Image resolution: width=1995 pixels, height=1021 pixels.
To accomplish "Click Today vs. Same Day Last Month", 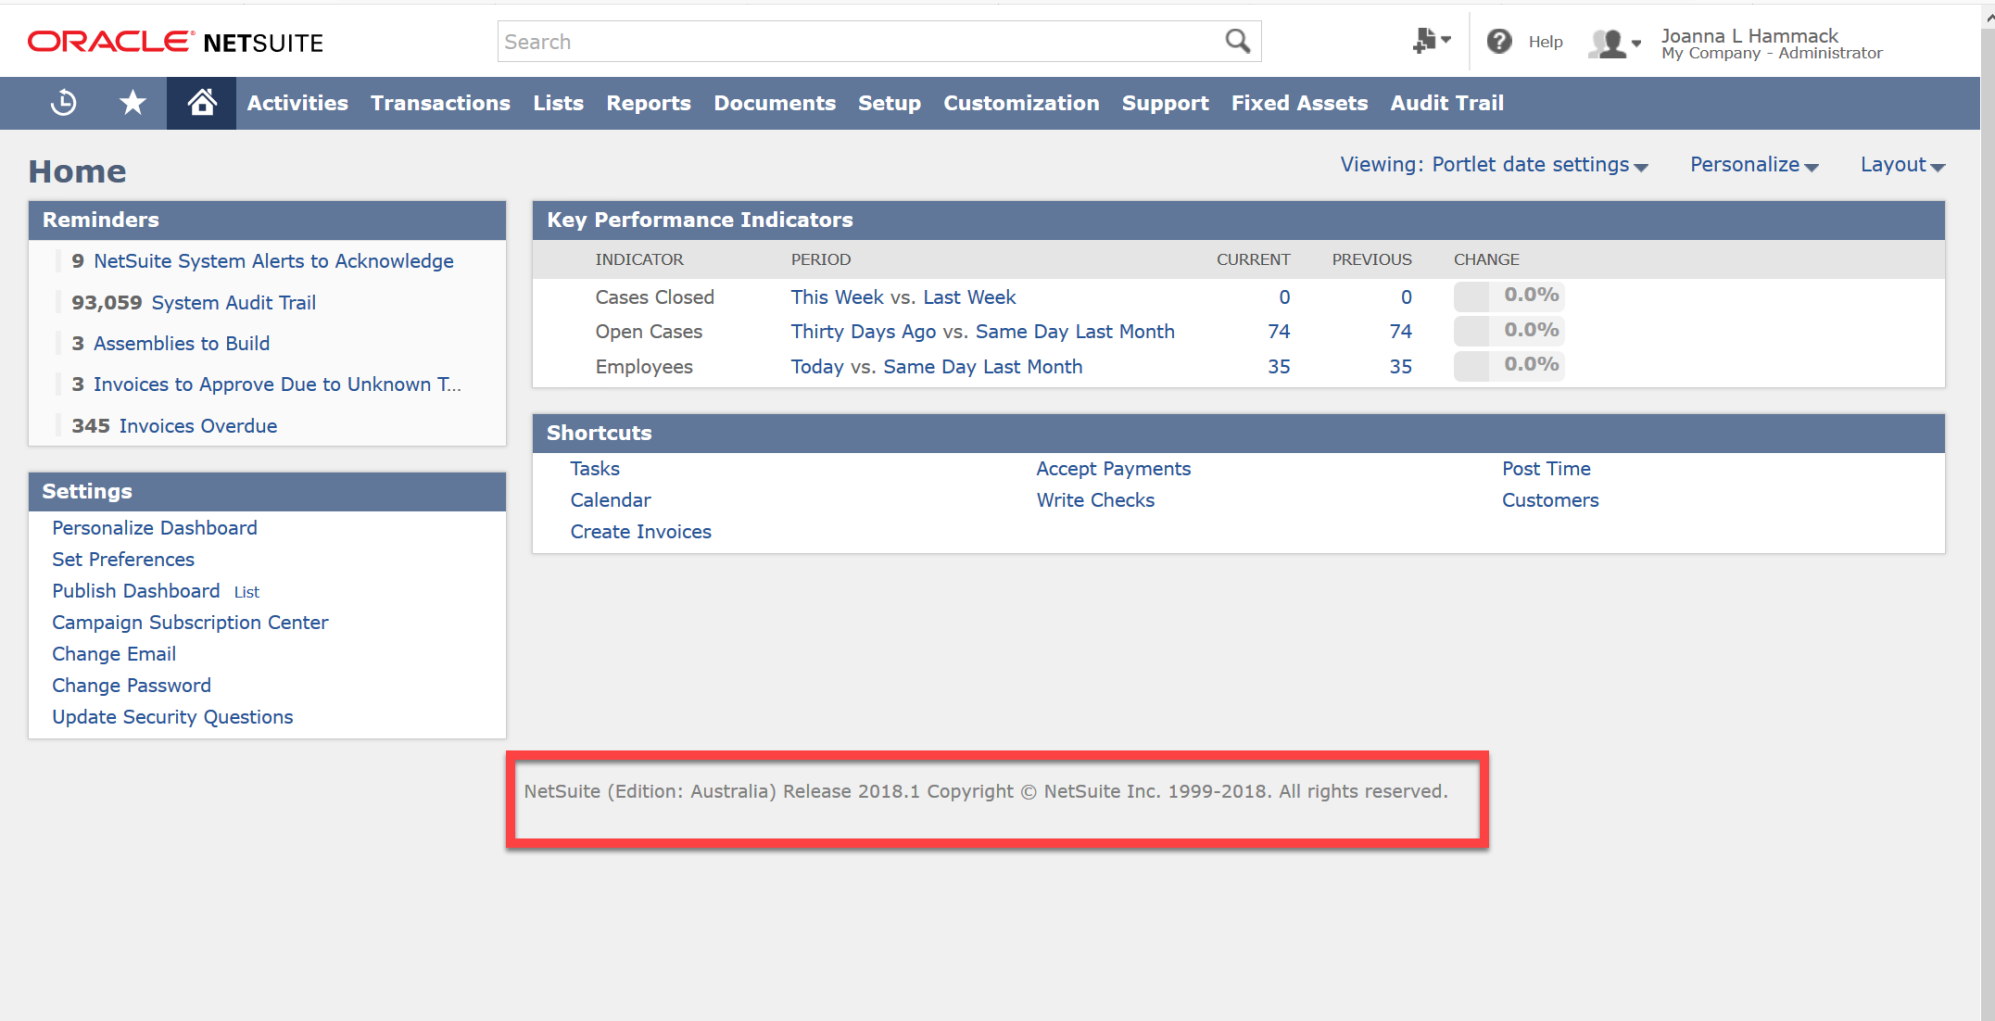I will click(x=936, y=367).
